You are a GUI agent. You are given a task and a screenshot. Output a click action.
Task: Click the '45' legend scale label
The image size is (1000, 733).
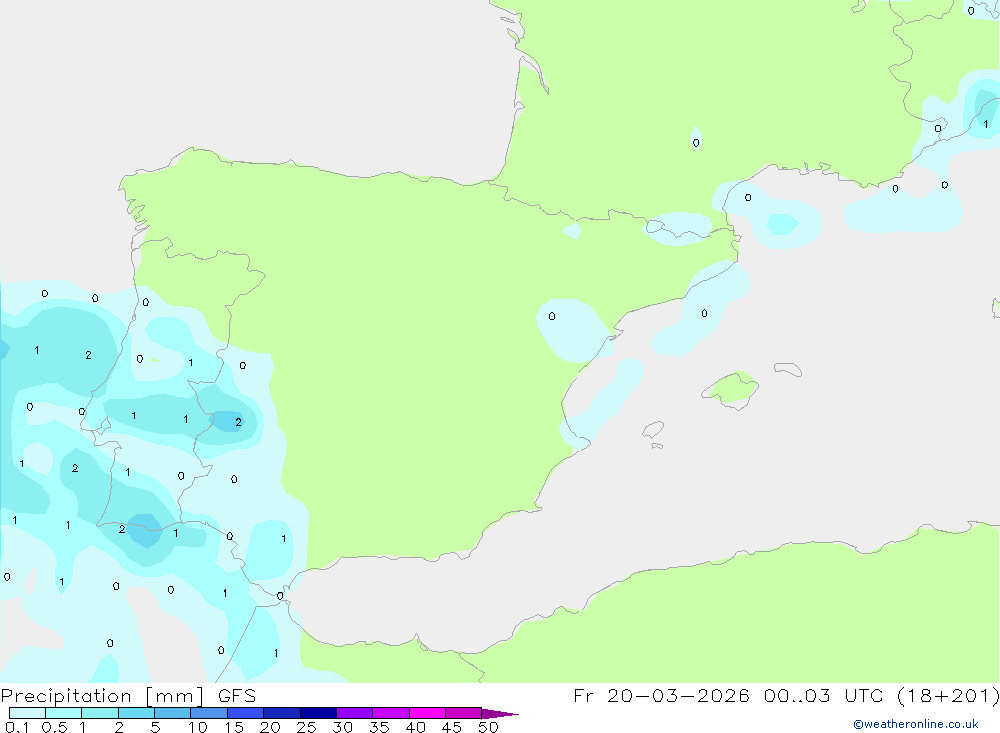[452, 727]
